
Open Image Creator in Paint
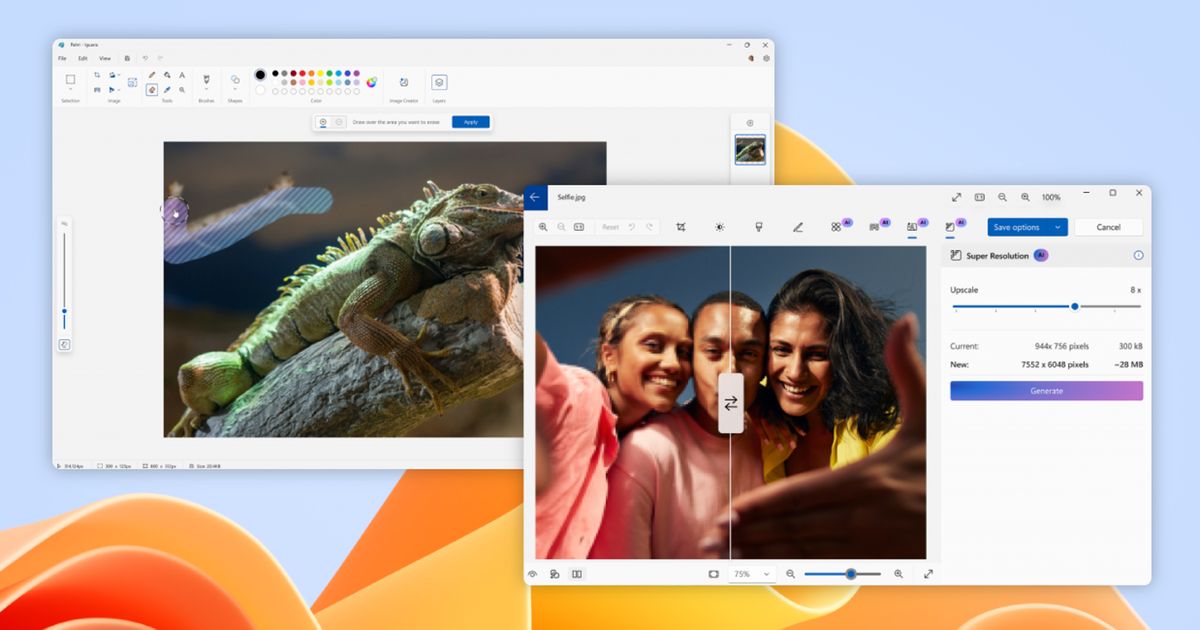pos(404,82)
